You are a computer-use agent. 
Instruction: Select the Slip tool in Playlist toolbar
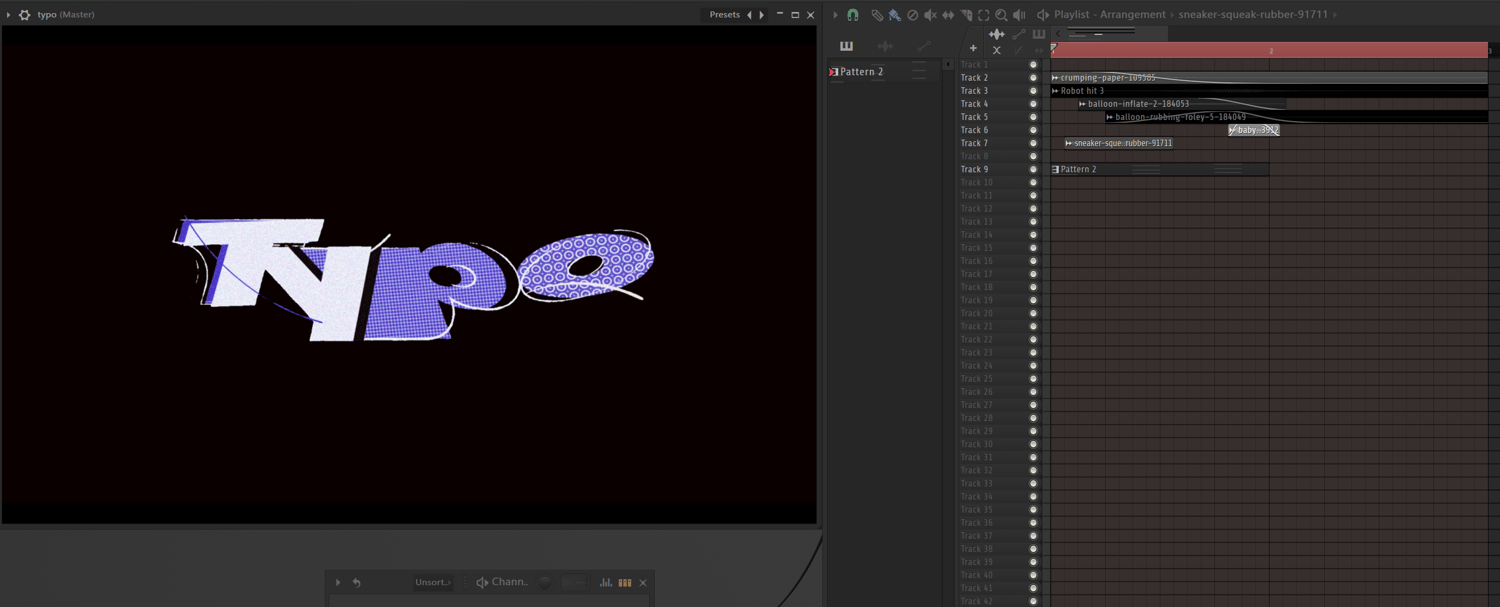point(948,15)
